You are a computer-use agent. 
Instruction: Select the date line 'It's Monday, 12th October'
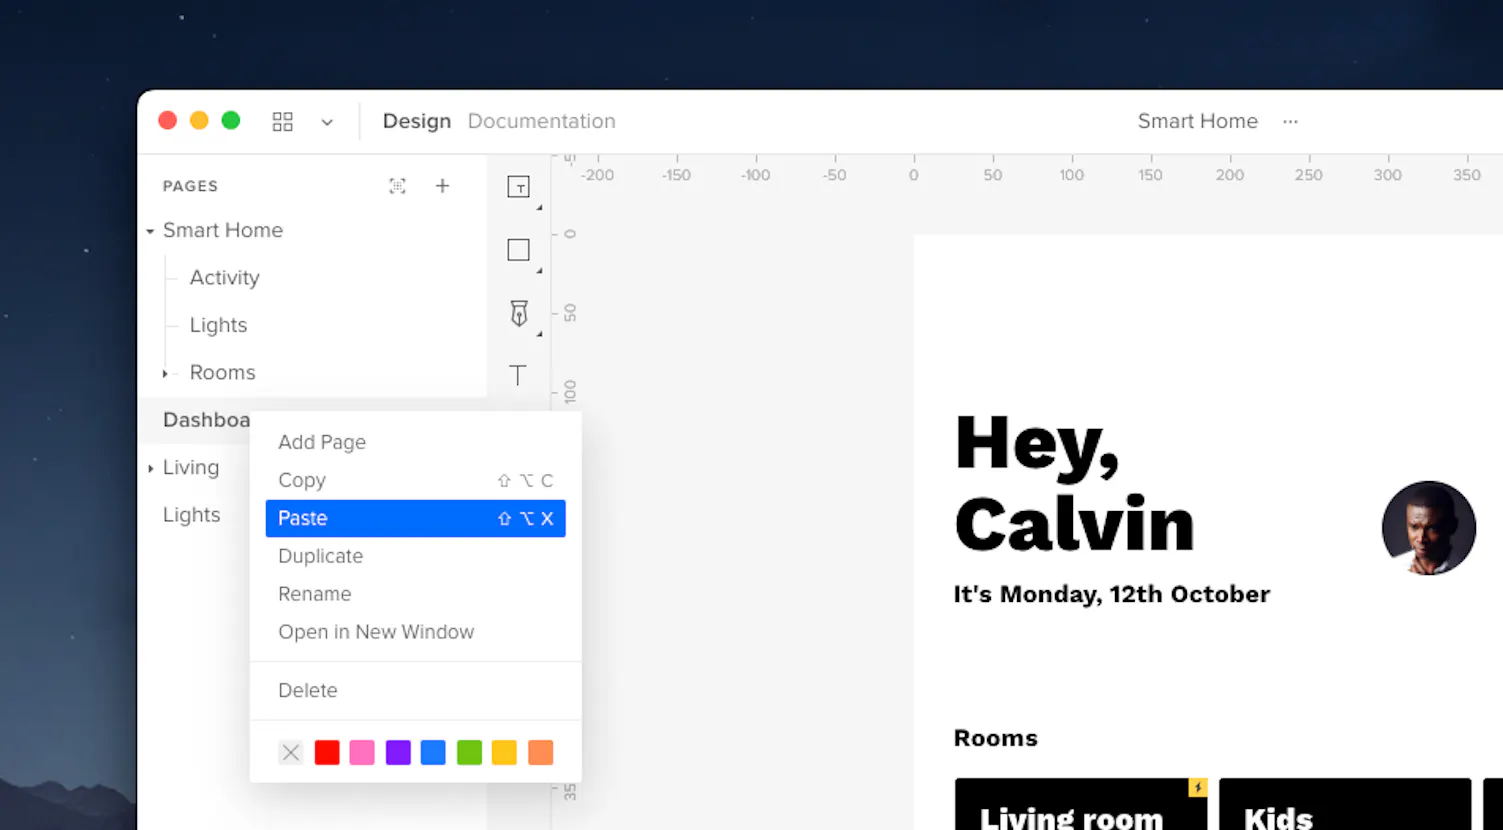click(x=1111, y=594)
